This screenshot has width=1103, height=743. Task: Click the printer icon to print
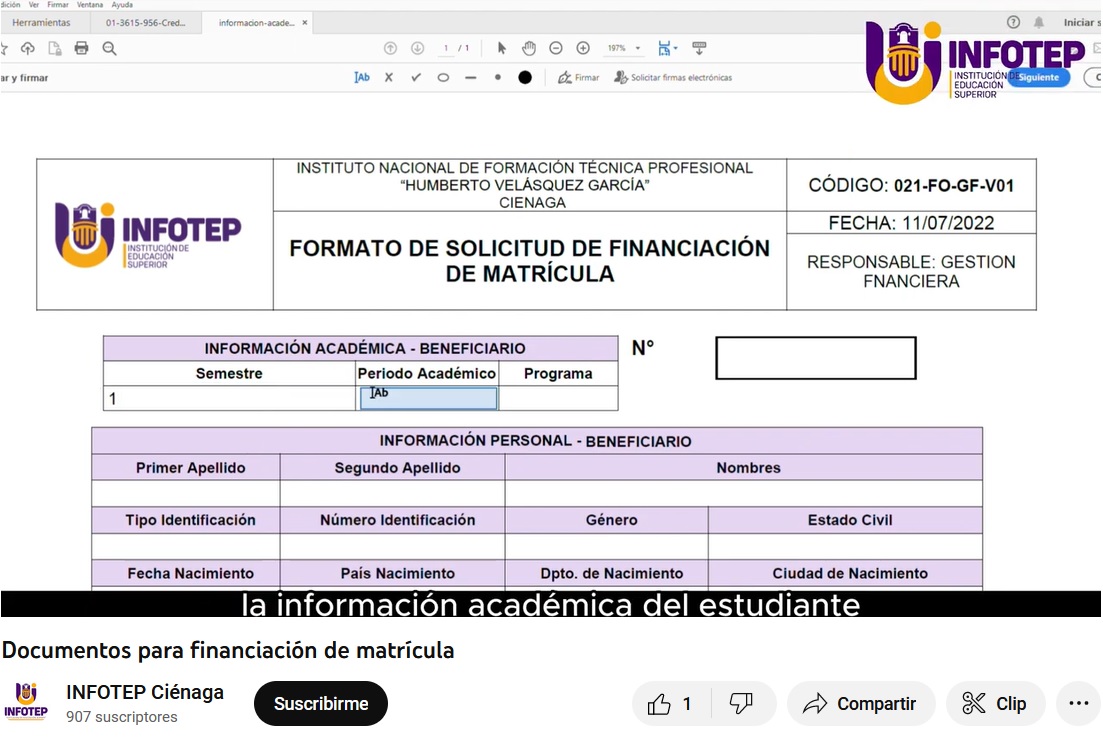pyautogui.click(x=82, y=48)
